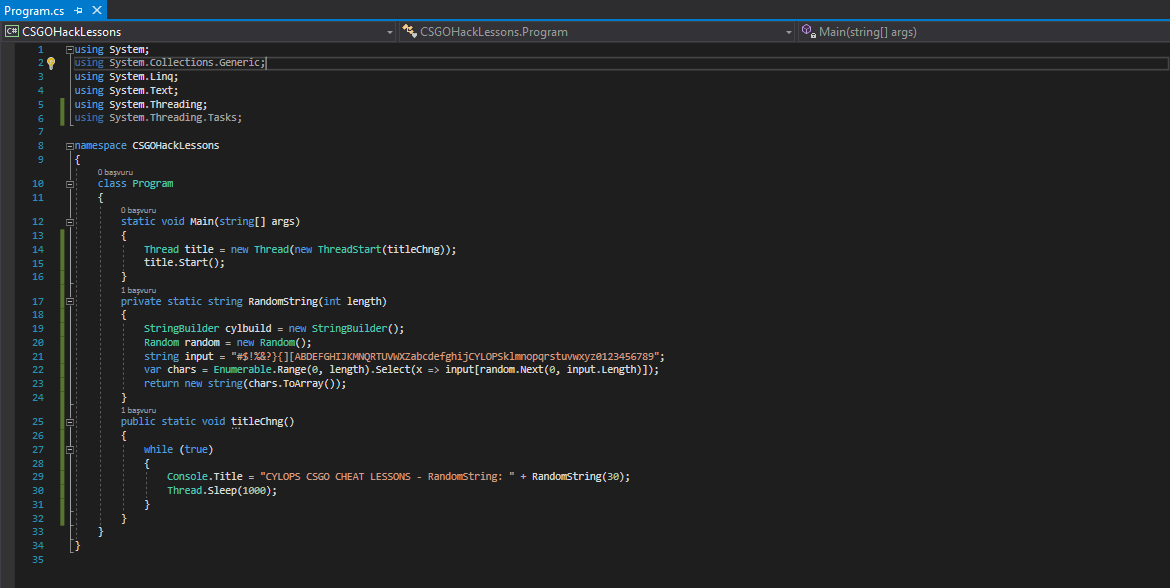Pin the Program.cs tab
This screenshot has width=1170, height=588.
78,10
